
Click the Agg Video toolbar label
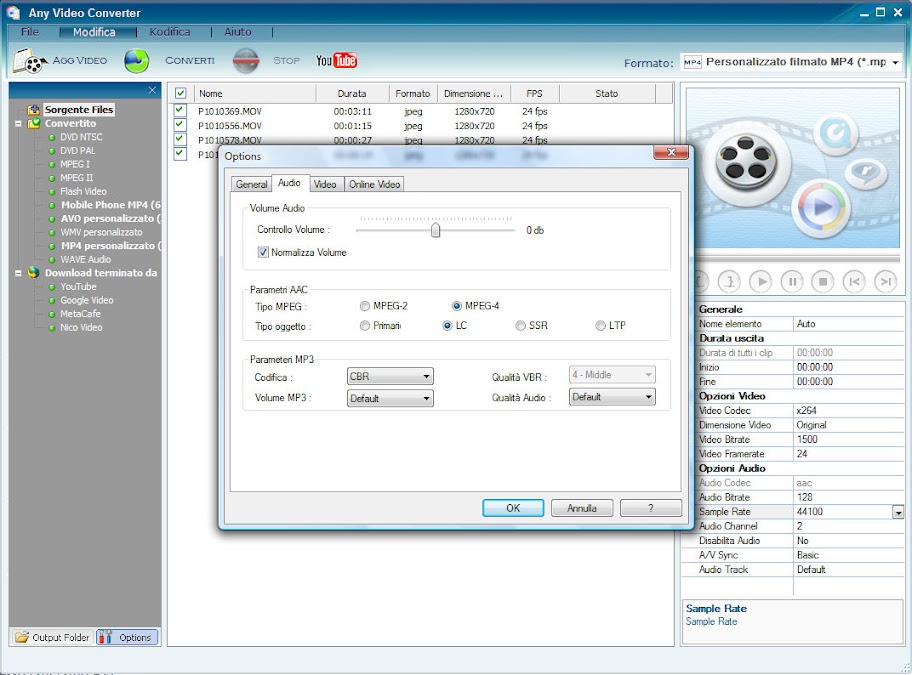80,60
